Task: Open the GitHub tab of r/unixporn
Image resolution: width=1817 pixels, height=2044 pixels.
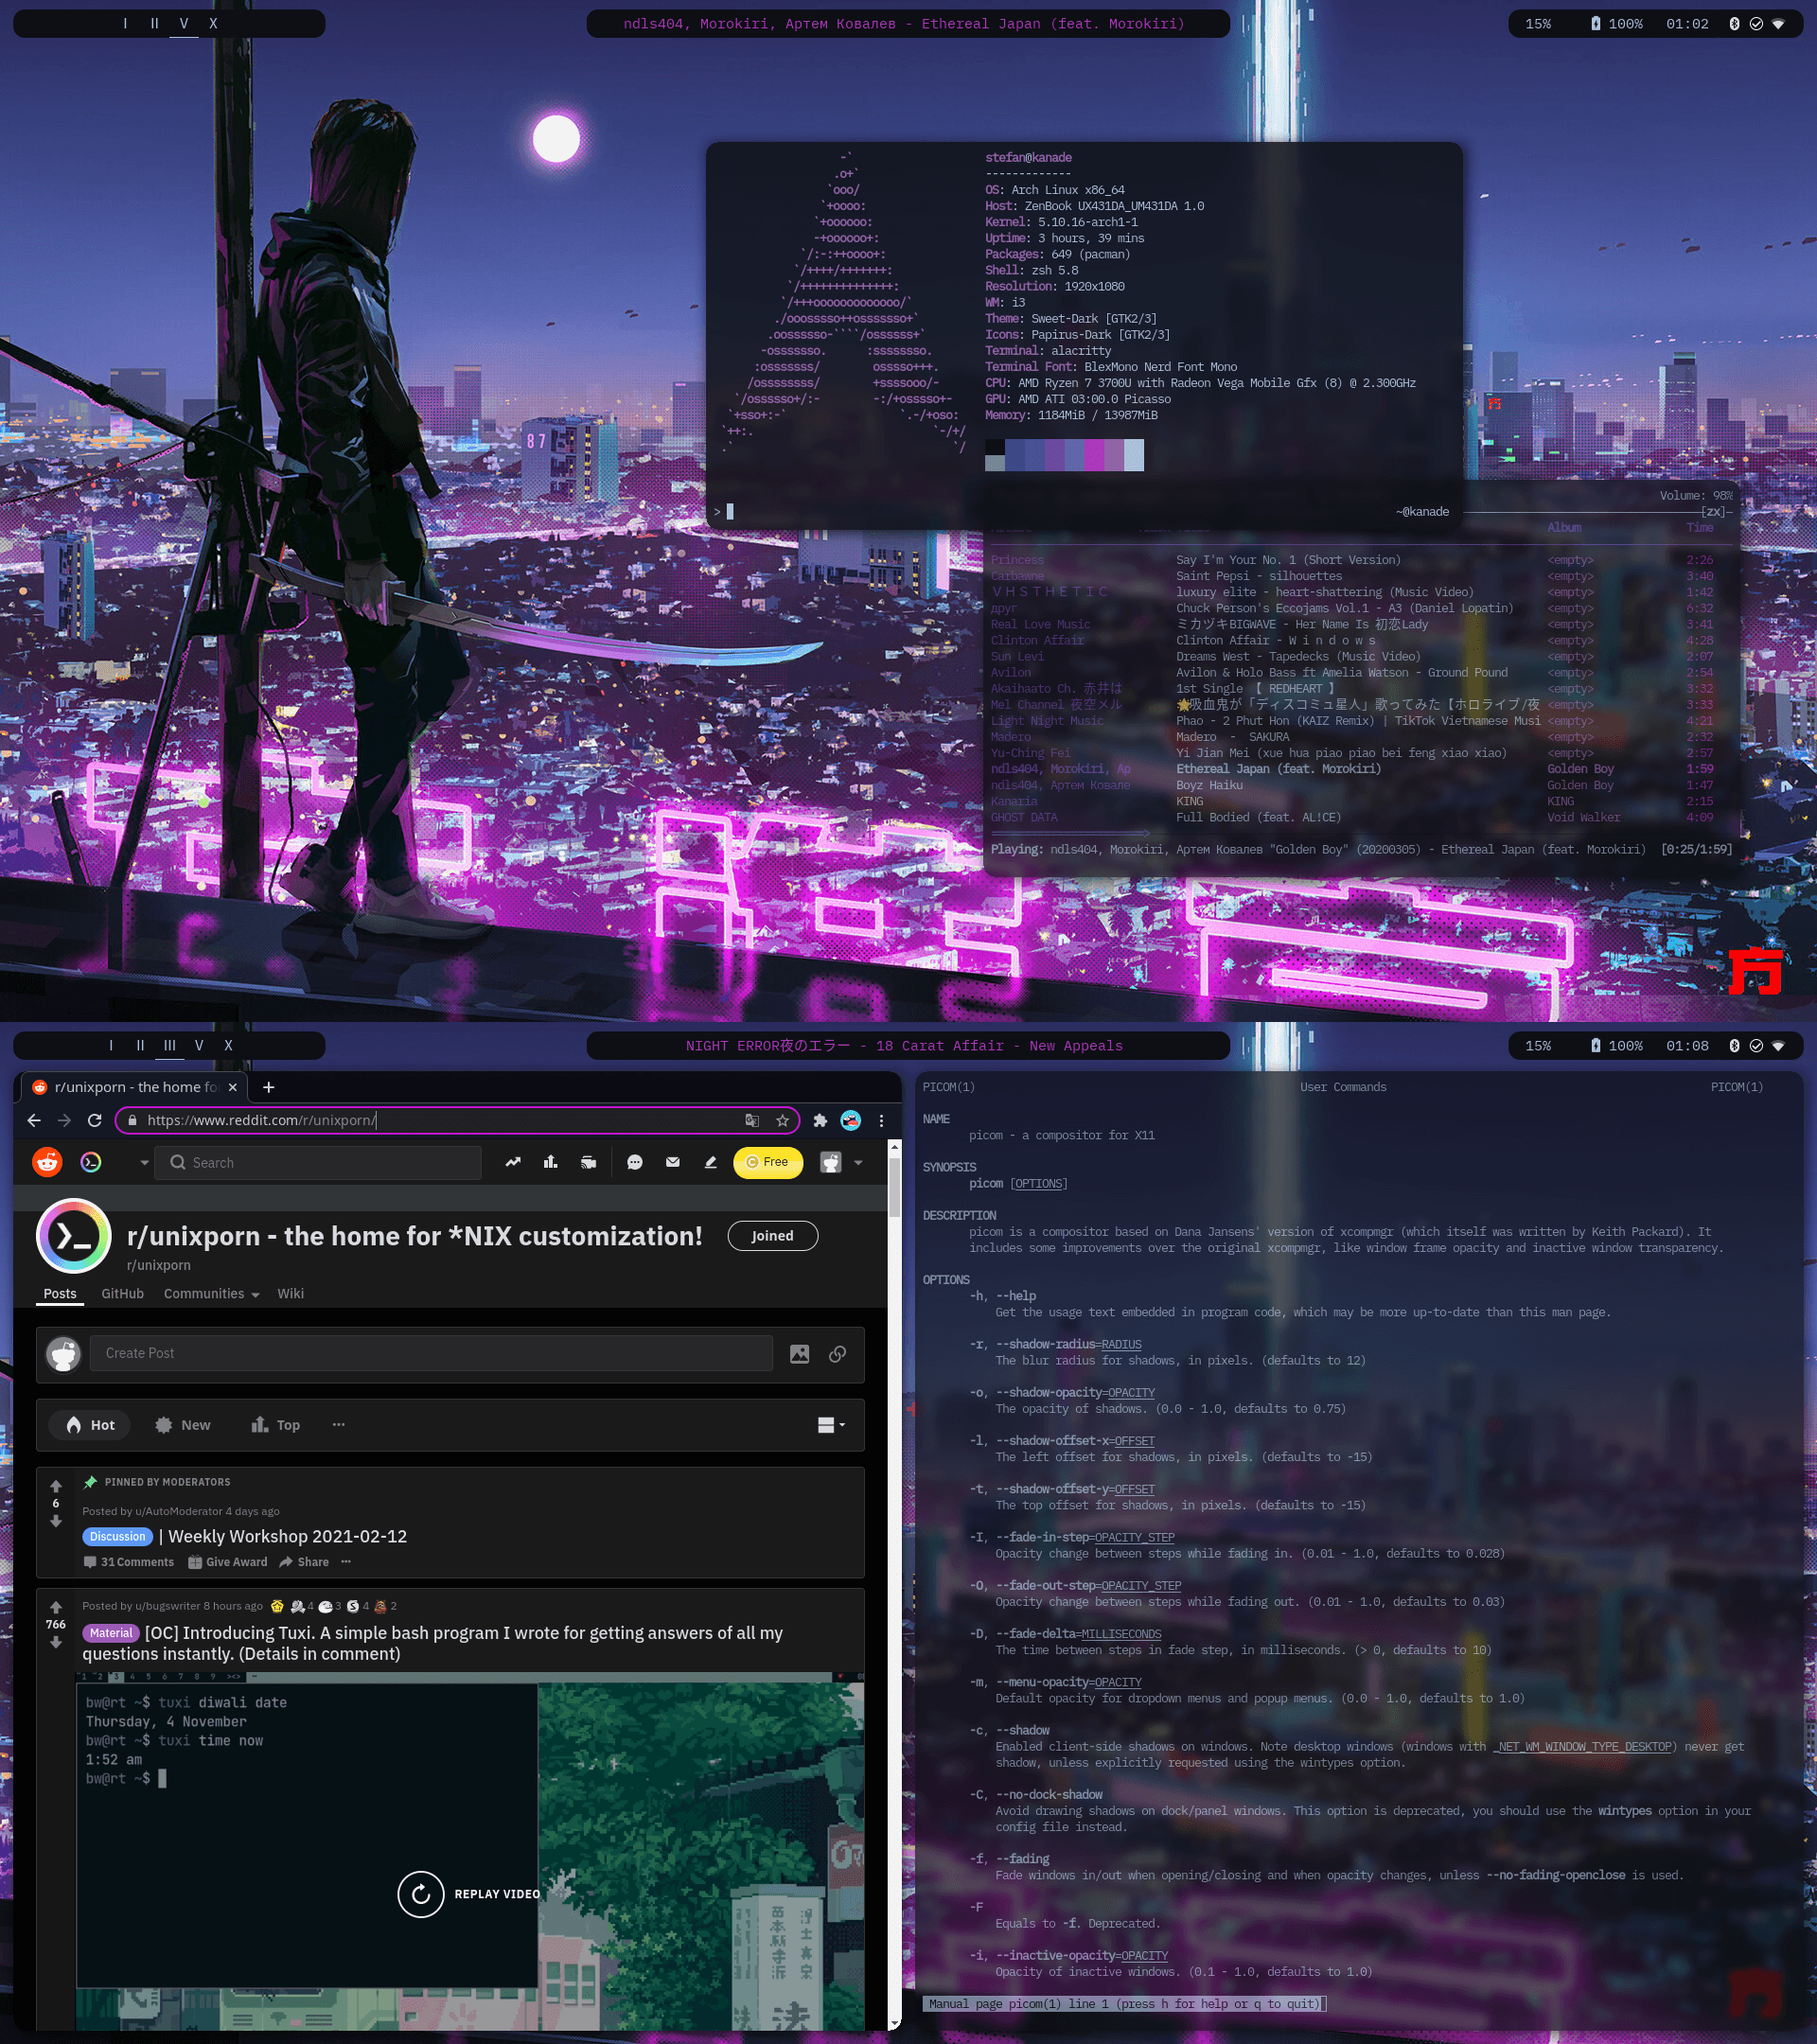Action: click(x=122, y=1293)
